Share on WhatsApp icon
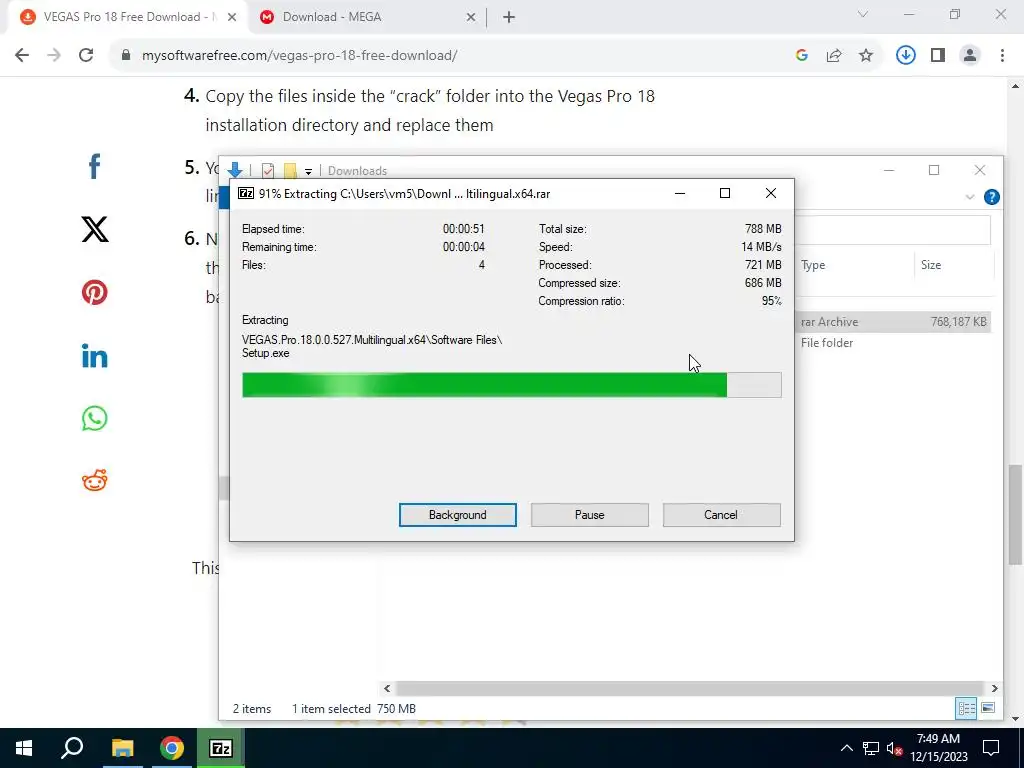The width and height of the screenshot is (1024, 768). (95, 418)
